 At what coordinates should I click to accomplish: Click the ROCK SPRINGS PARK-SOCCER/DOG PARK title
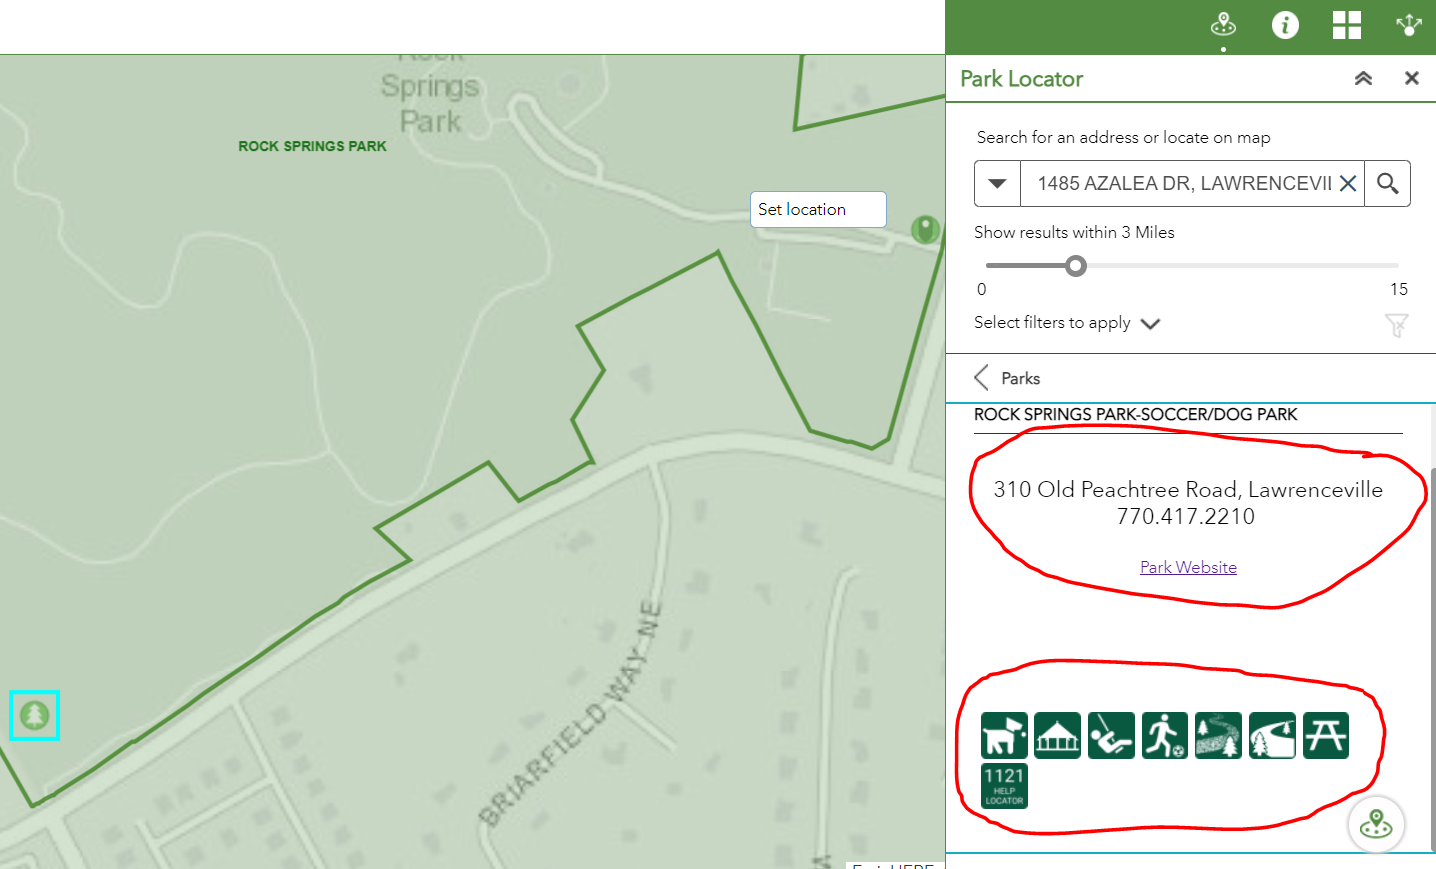pos(1136,414)
